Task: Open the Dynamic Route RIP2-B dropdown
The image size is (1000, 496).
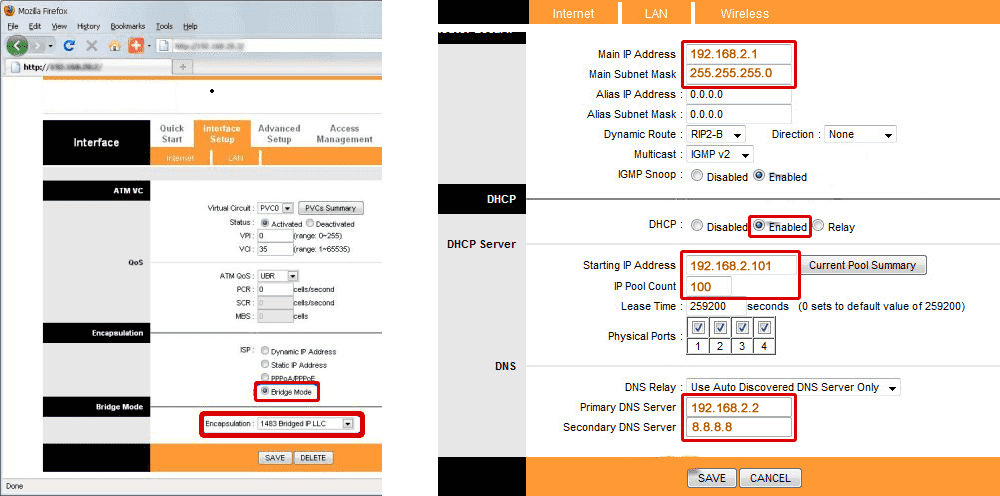Action: (x=716, y=135)
